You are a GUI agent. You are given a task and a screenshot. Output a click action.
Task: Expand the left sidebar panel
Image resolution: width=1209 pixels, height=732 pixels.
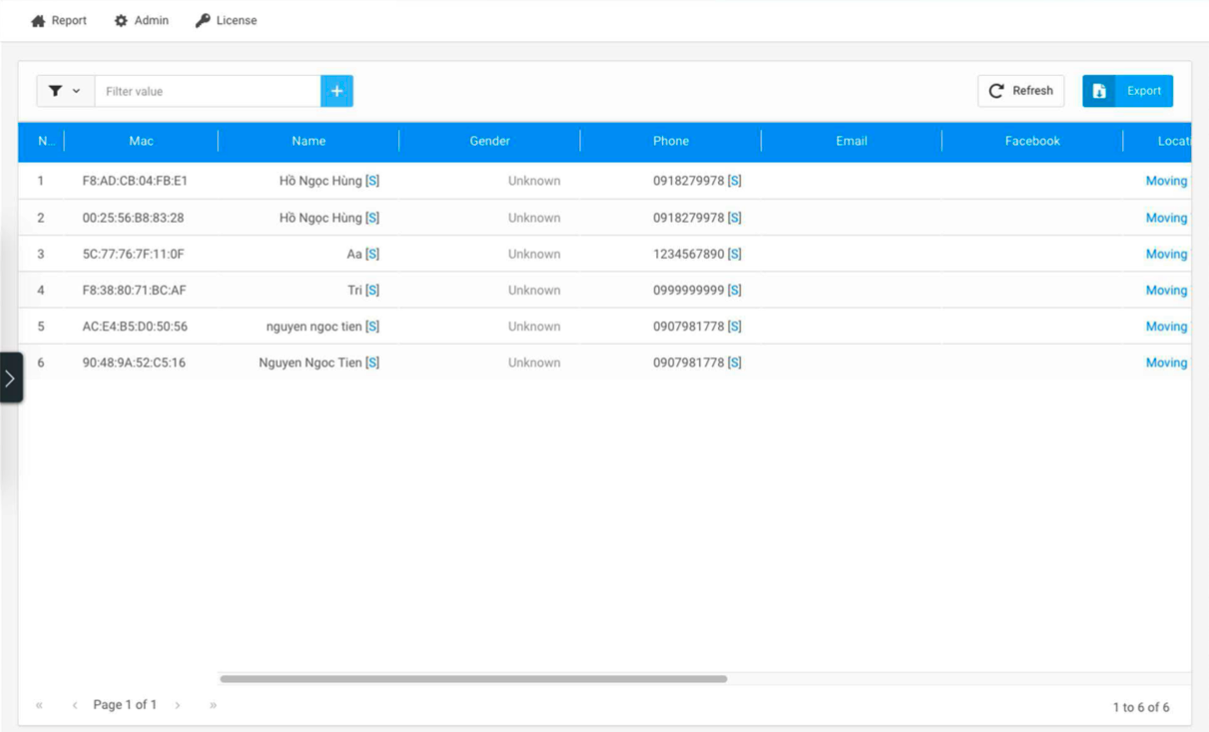point(10,378)
